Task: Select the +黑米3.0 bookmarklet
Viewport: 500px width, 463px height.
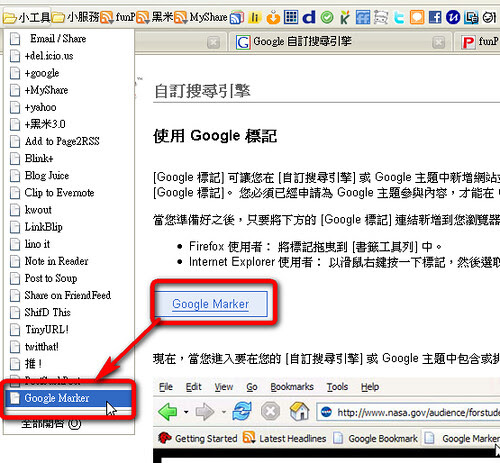Action: 69,124
